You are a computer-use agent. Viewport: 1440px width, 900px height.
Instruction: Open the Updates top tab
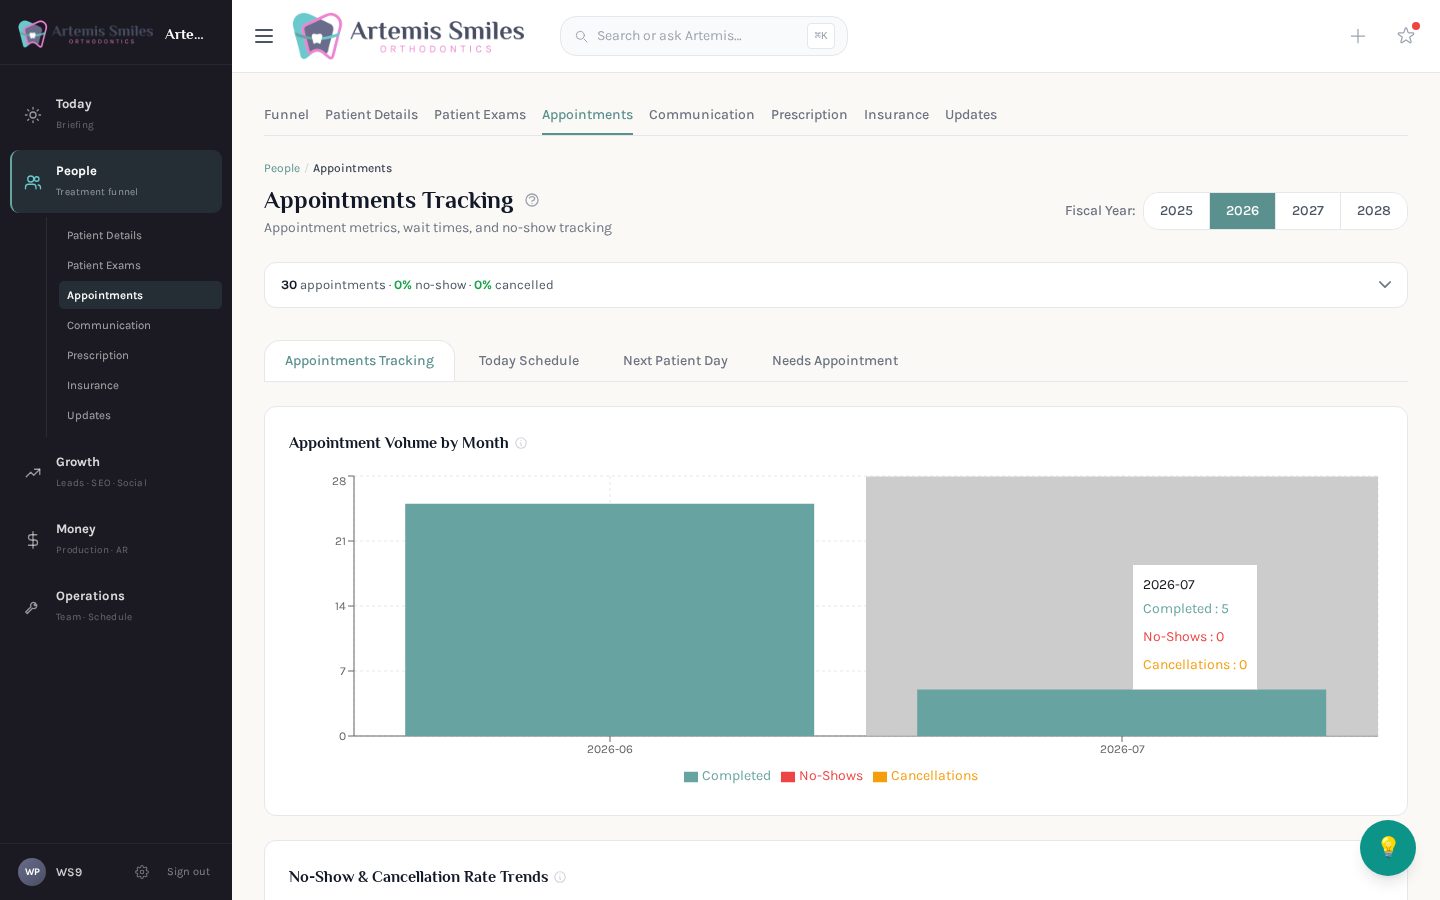pyautogui.click(x=971, y=115)
